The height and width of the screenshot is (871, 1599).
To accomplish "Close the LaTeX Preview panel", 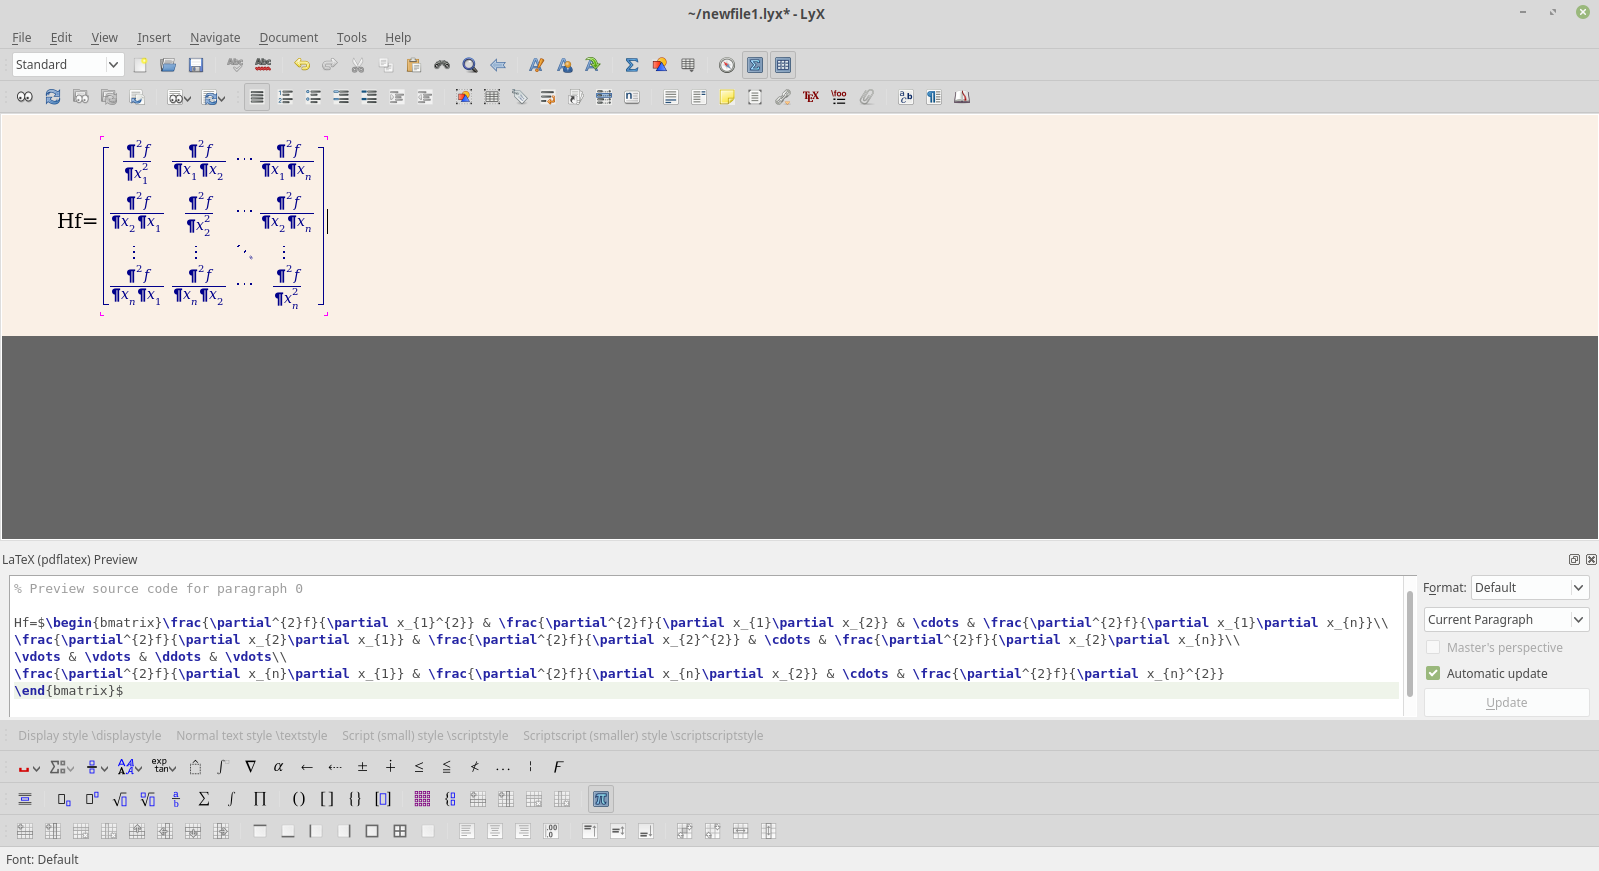I will 1591,560.
